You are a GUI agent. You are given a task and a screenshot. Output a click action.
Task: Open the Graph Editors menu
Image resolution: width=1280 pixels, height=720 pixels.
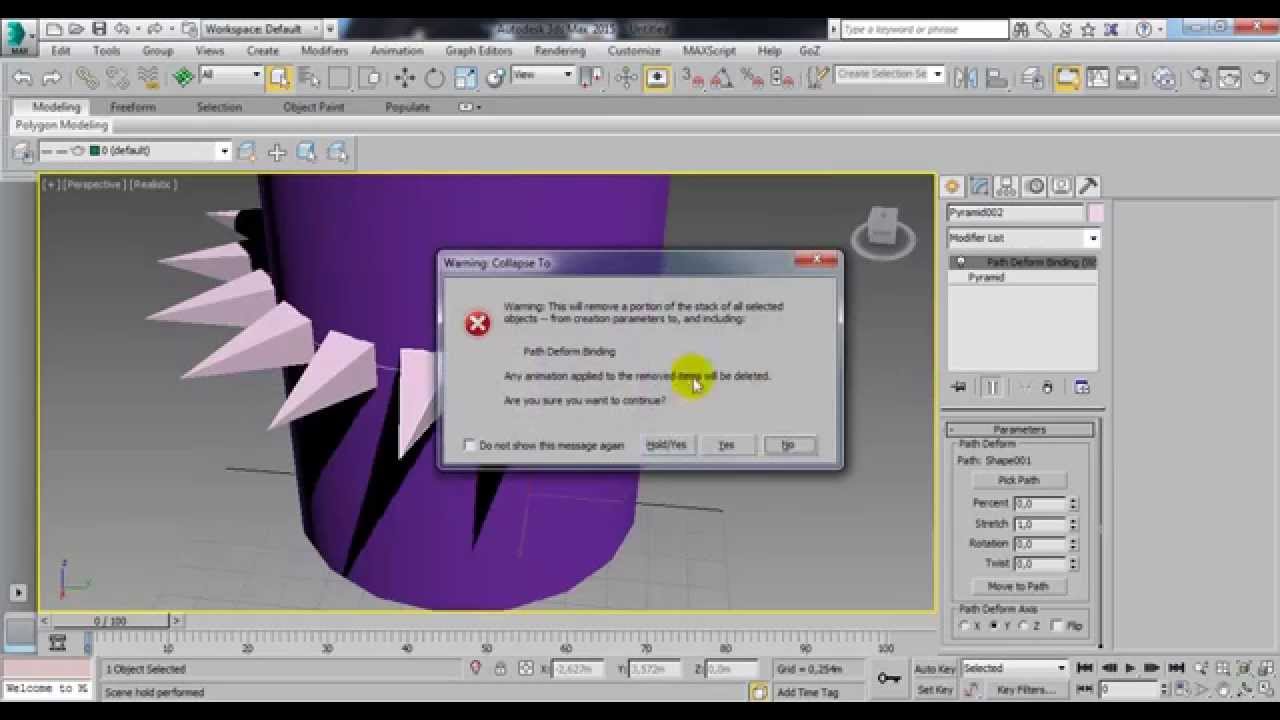[x=479, y=50]
